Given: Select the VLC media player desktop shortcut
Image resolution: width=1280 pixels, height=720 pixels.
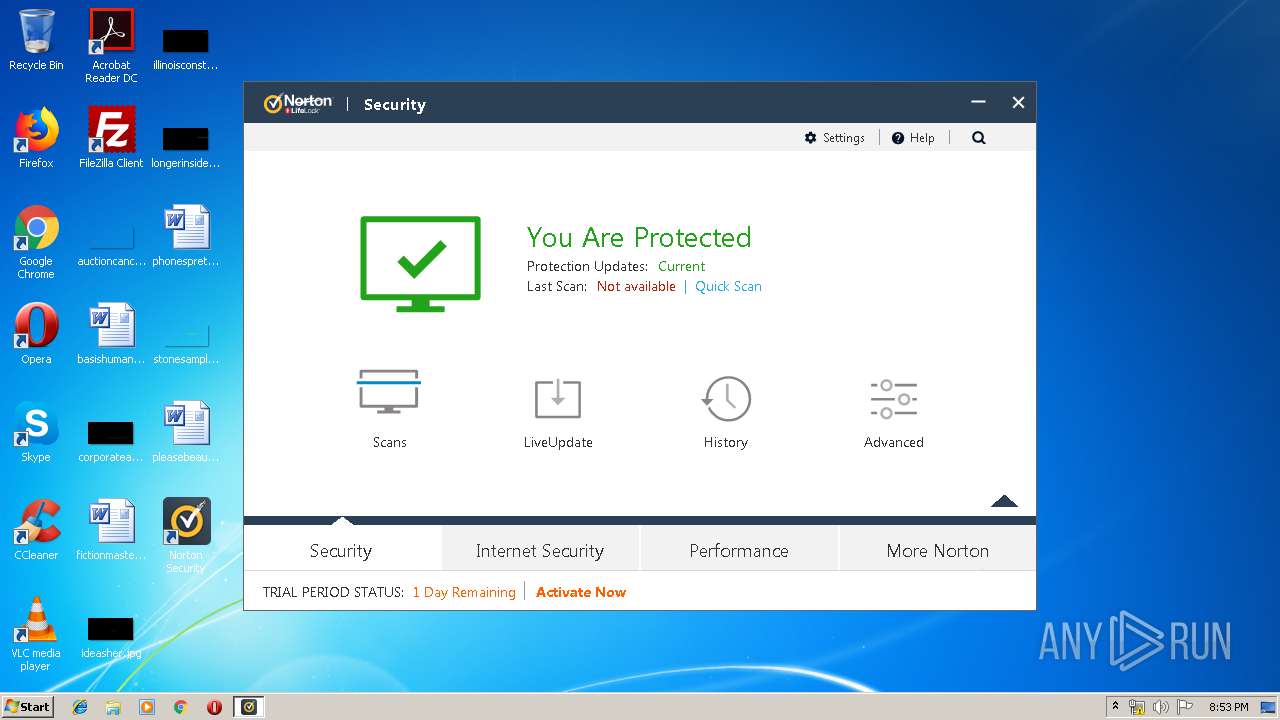Looking at the screenshot, I should 36,634.
